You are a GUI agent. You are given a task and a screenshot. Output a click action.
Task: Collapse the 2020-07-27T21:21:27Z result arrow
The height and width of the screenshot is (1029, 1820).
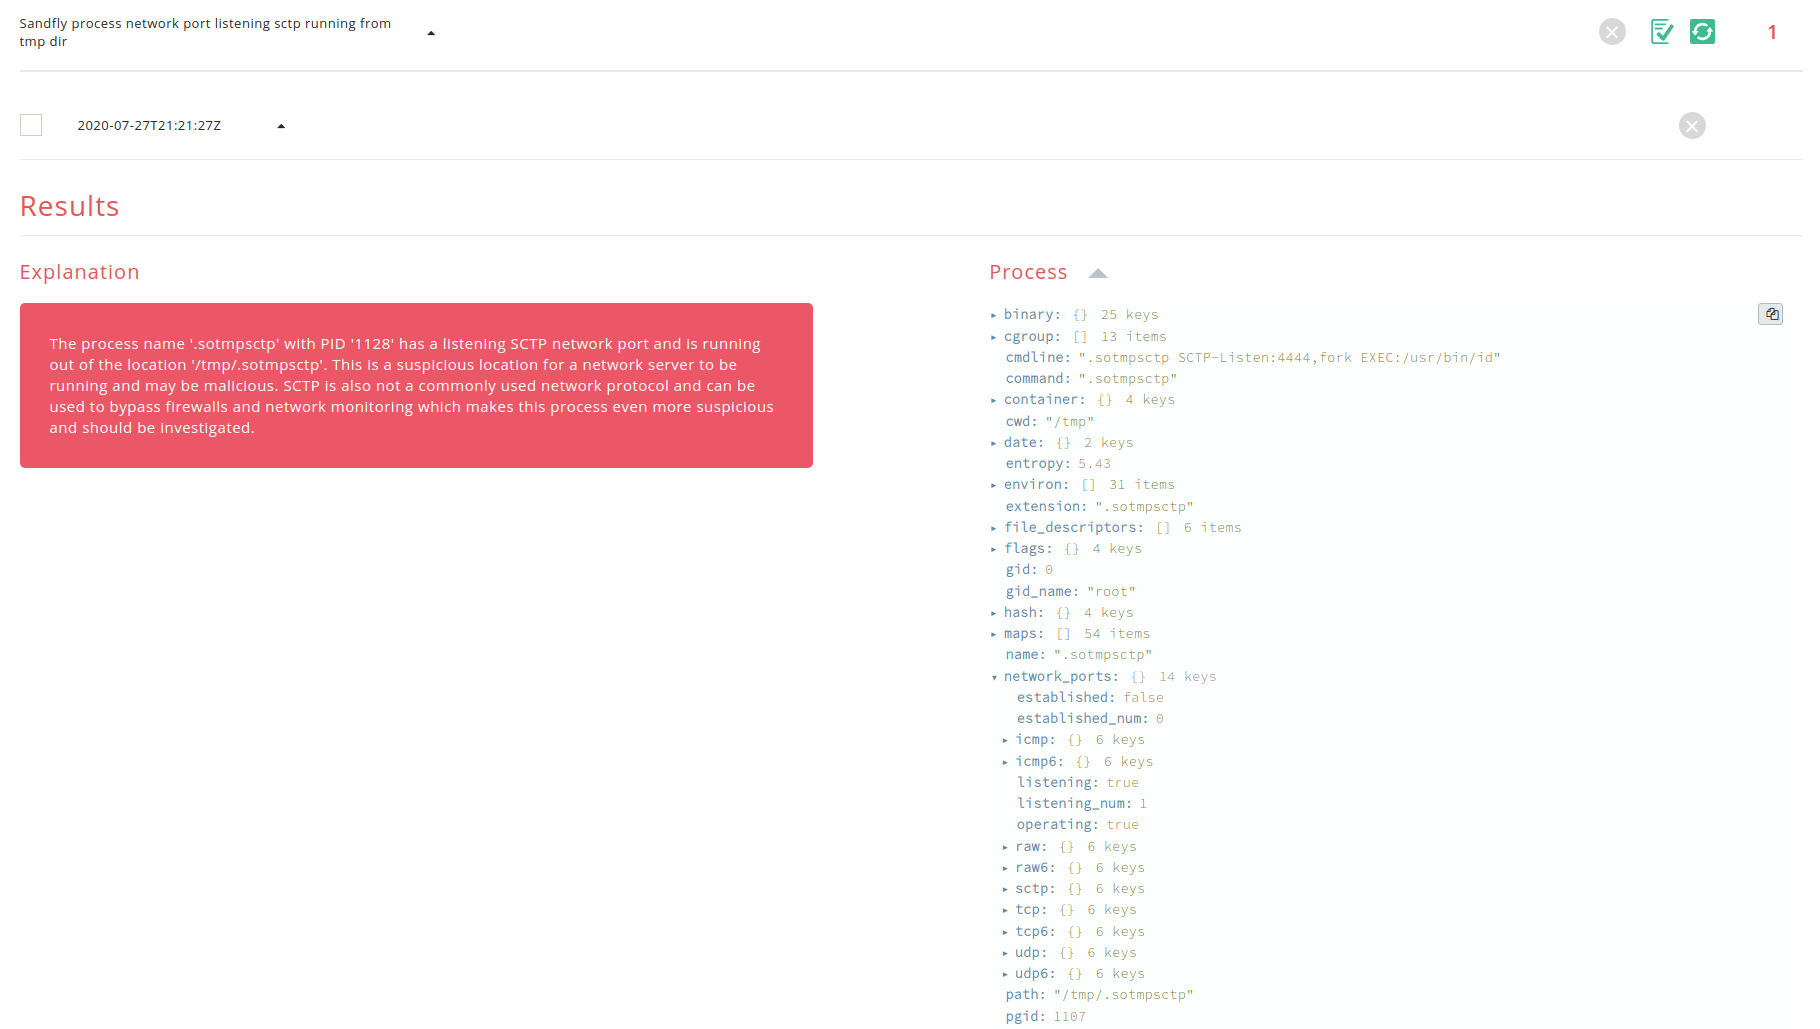[281, 126]
